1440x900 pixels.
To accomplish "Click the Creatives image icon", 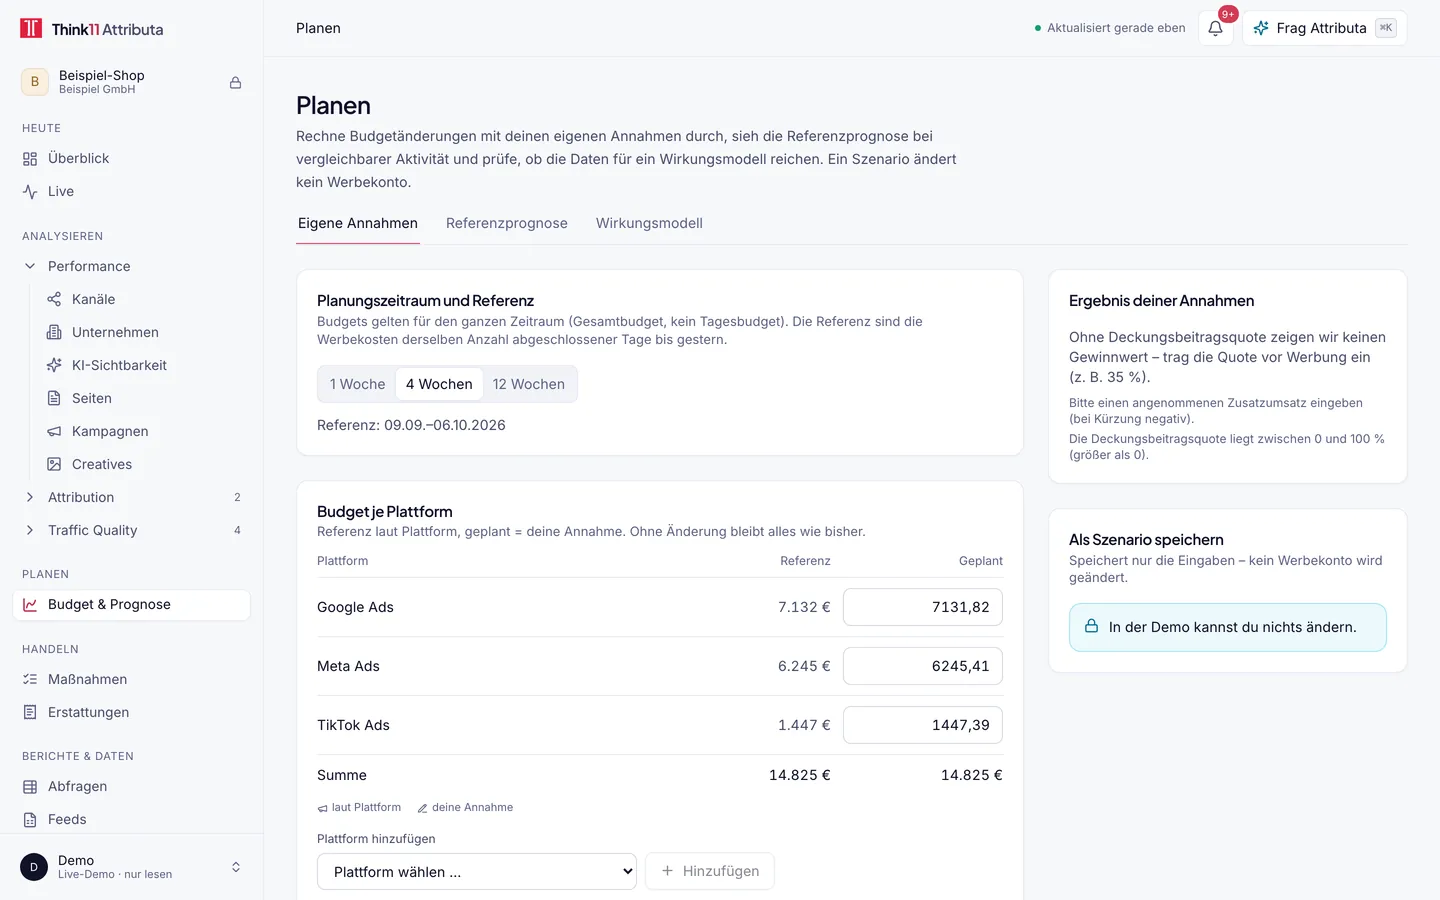I will point(54,464).
